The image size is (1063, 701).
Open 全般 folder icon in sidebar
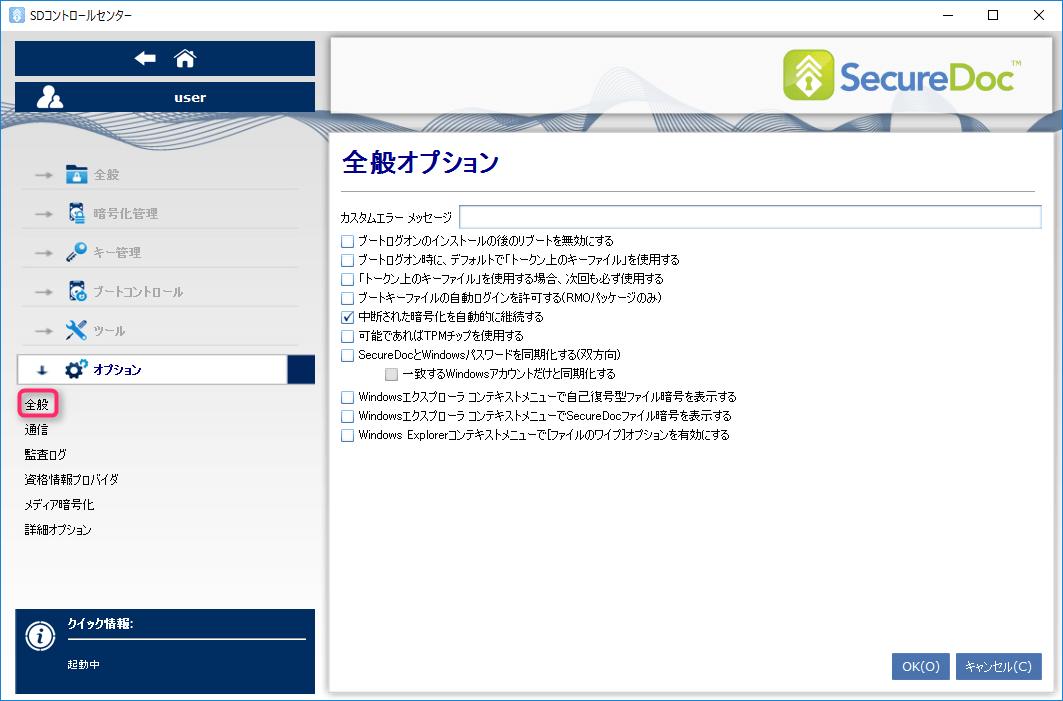coord(77,175)
